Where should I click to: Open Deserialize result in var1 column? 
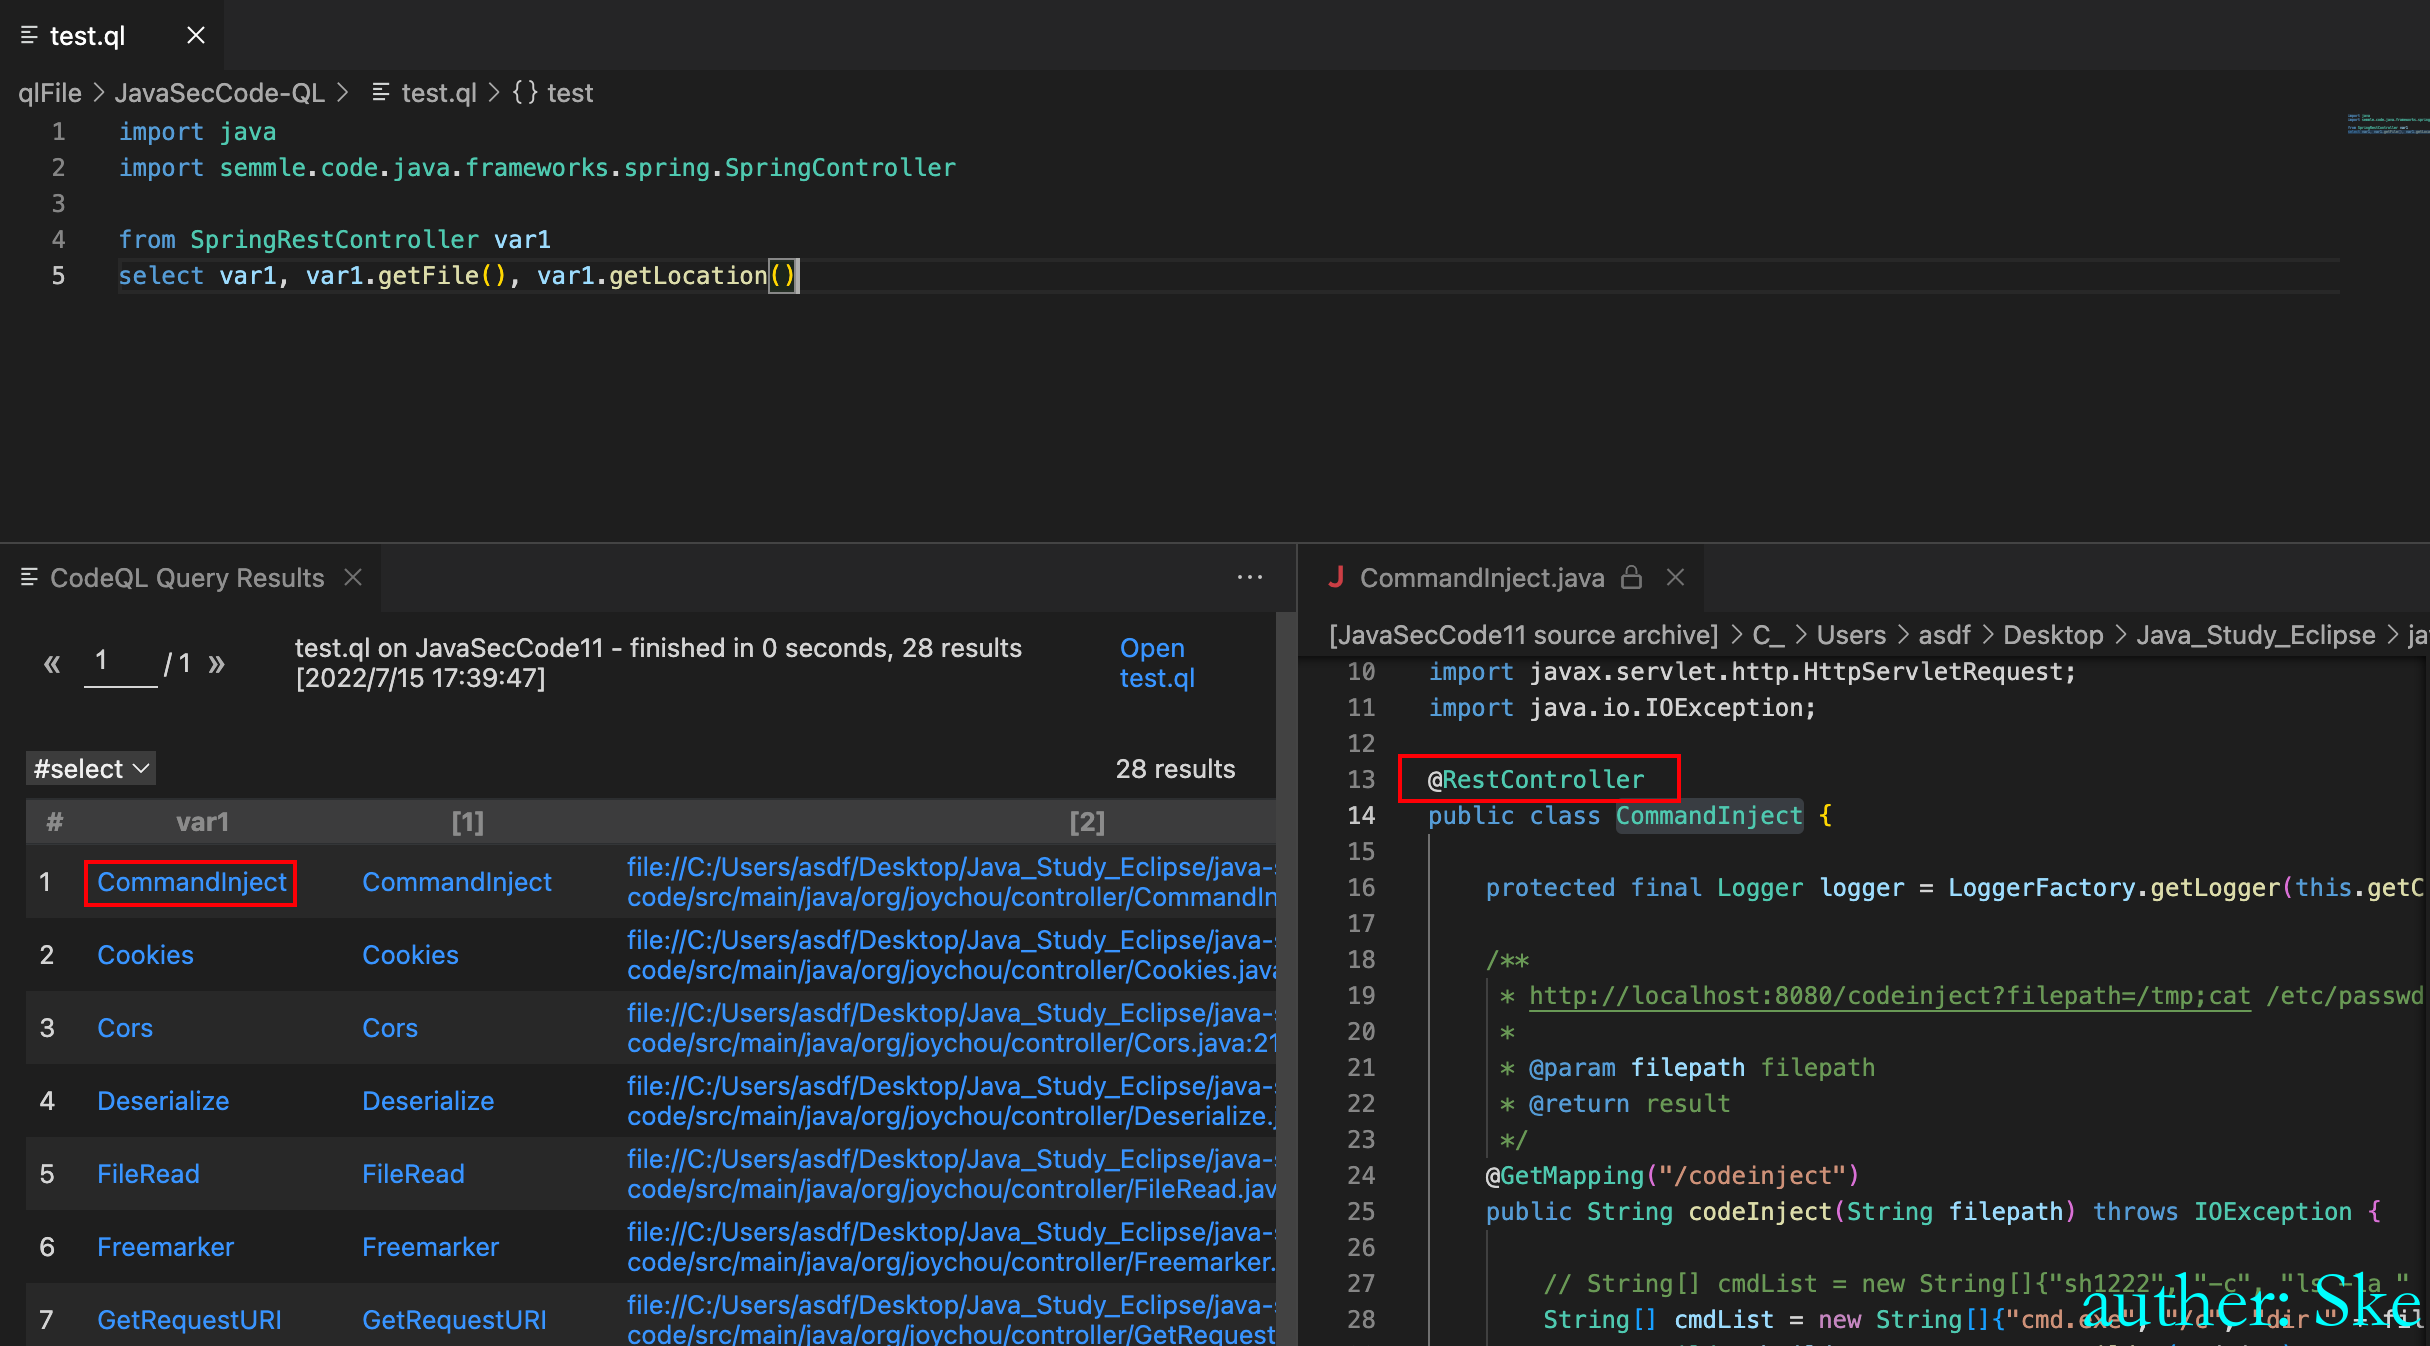pyautogui.click(x=163, y=1101)
